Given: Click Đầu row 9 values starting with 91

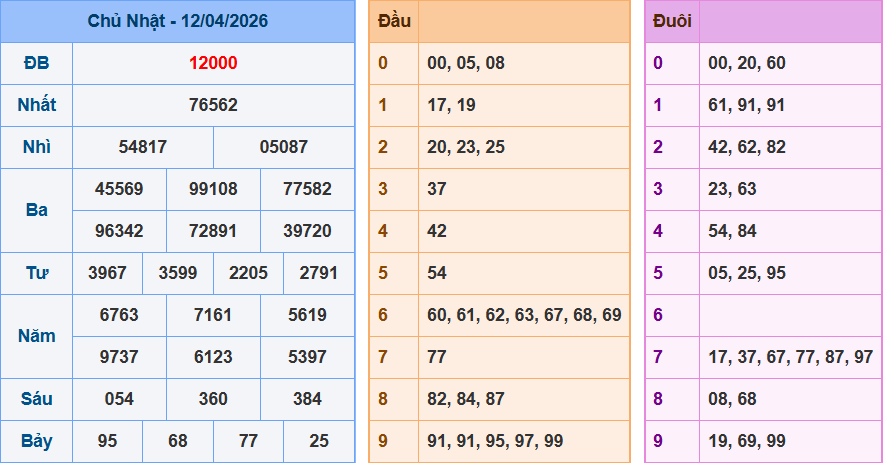Looking at the screenshot, I should click(495, 441).
